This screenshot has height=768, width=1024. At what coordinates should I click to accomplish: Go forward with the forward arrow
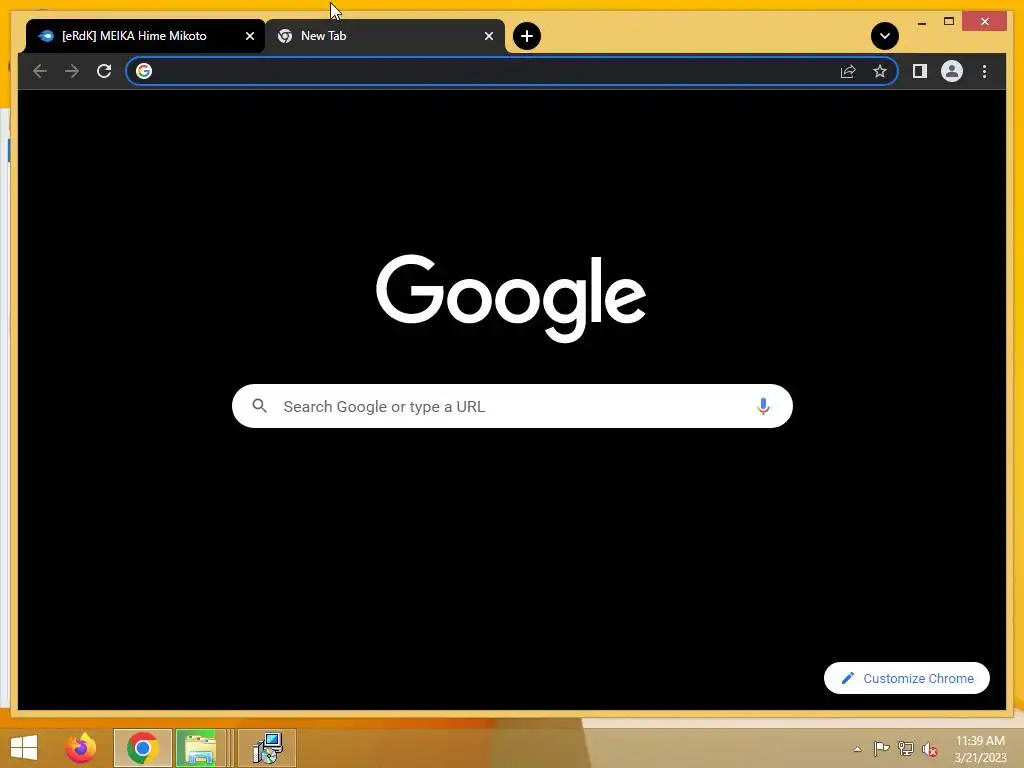[72, 71]
